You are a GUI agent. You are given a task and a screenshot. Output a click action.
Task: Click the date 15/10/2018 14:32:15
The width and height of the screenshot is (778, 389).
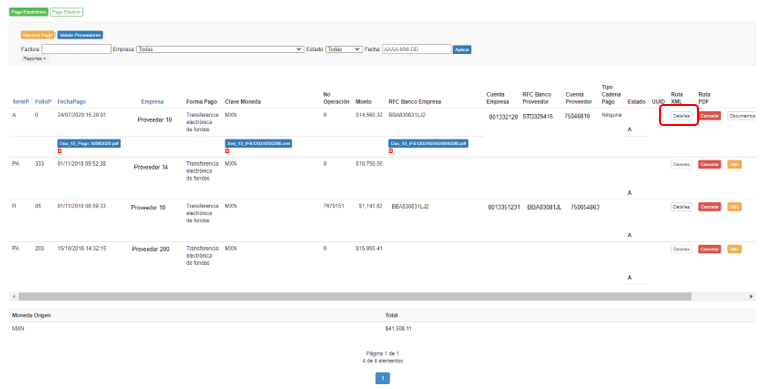point(81,248)
